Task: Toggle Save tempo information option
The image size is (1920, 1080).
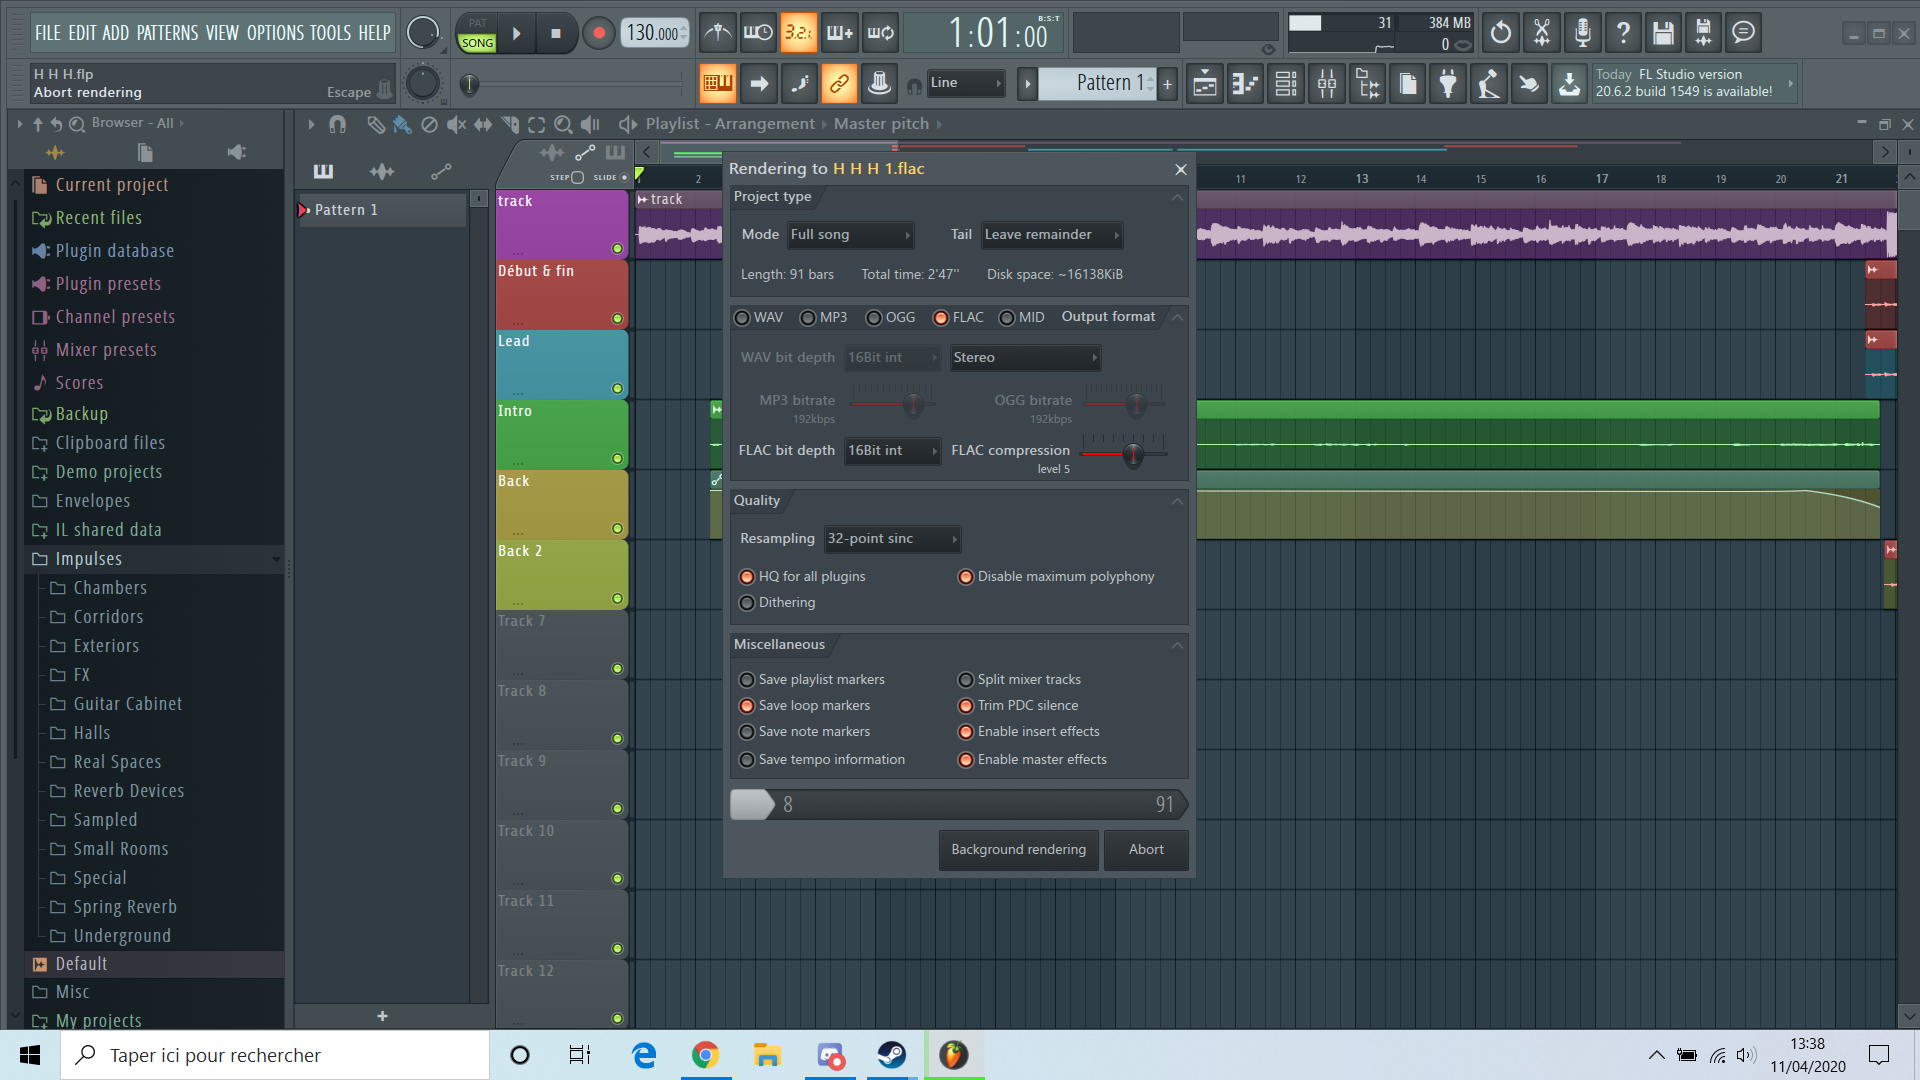Action: 747,760
